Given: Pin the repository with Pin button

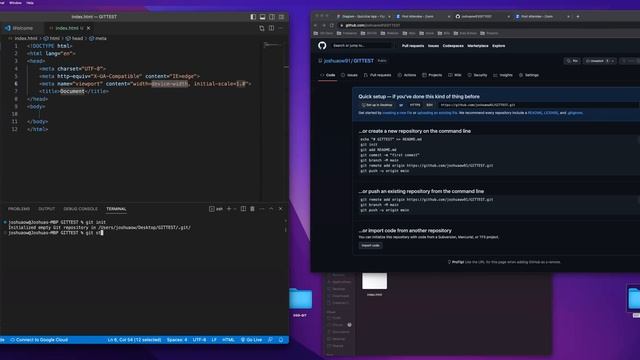Looking at the screenshot, I should [x=572, y=61].
